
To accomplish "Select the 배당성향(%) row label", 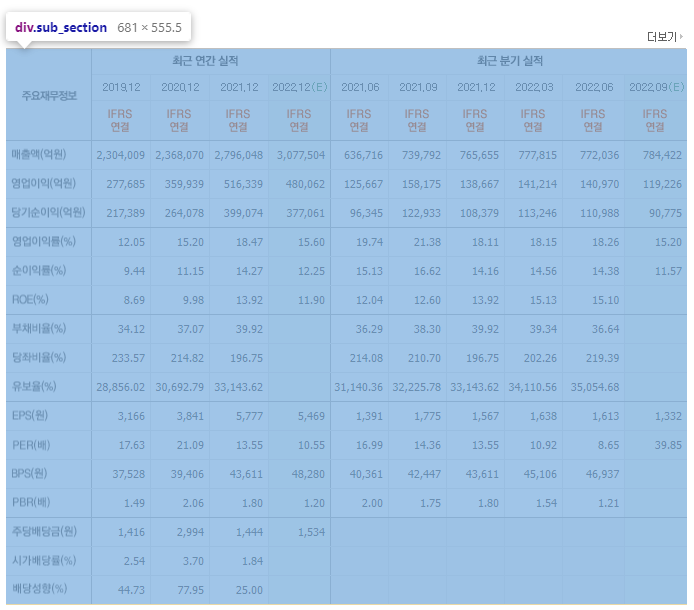I will pos(39,589).
